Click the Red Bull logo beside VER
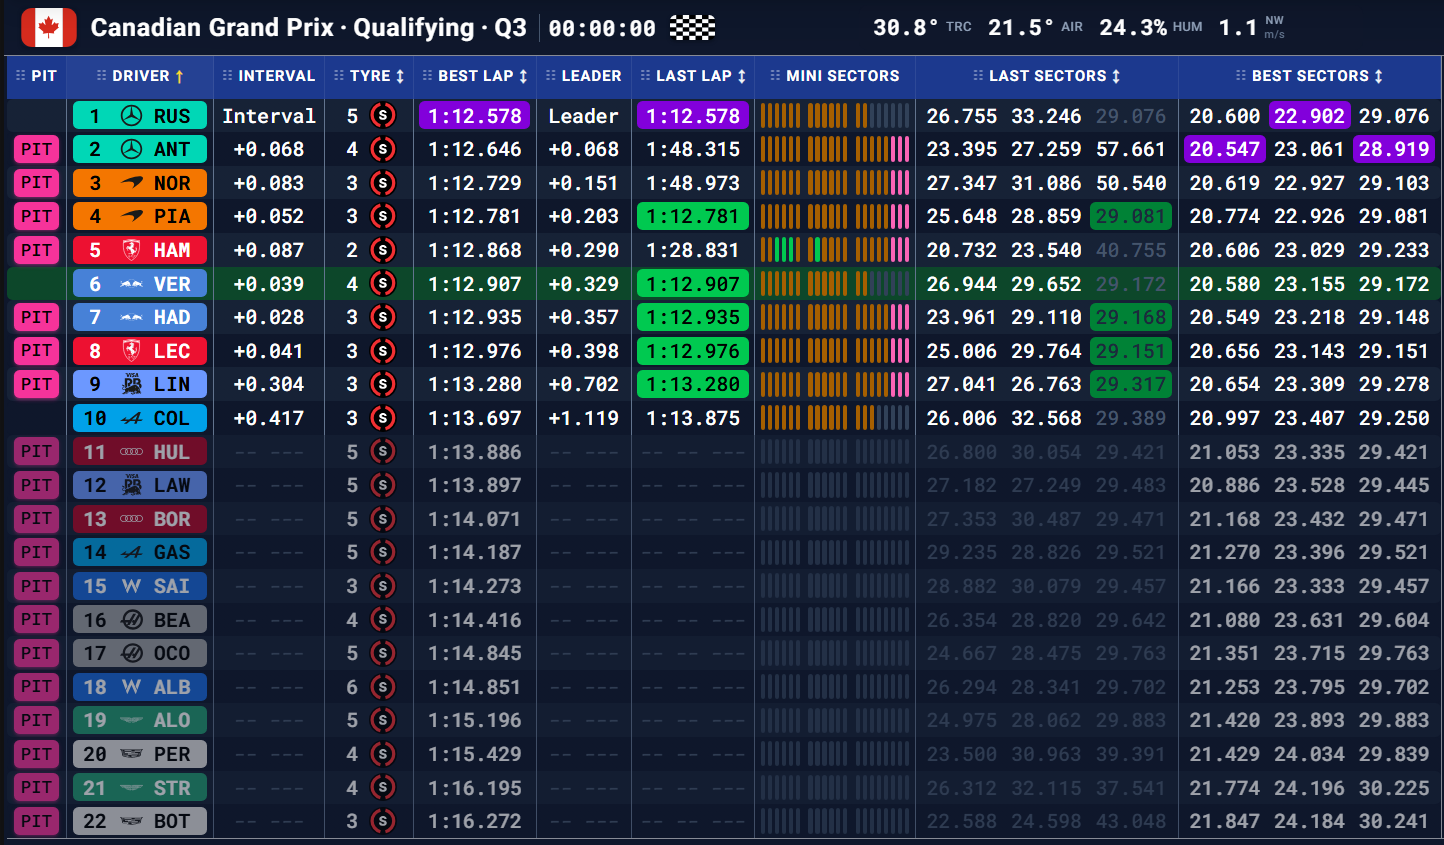This screenshot has width=1444, height=845. pyautogui.click(x=131, y=284)
